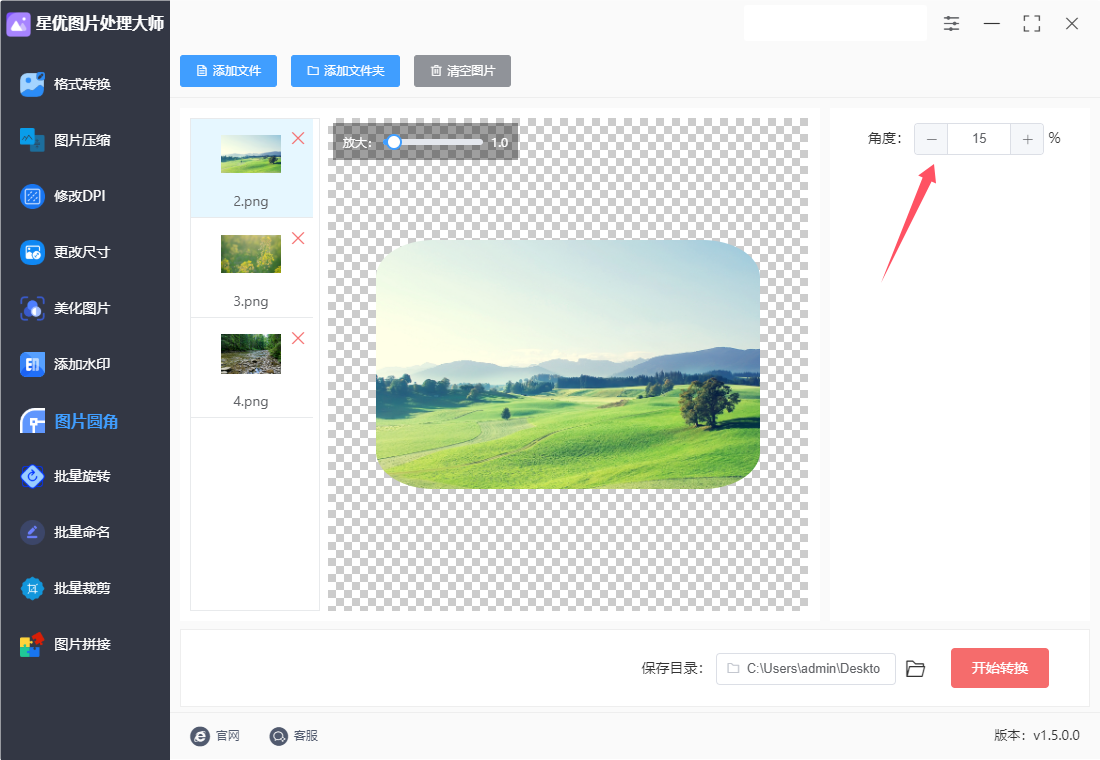The height and width of the screenshot is (760, 1100).
Task: Decrease angle with the minus button
Action: [x=932, y=139]
